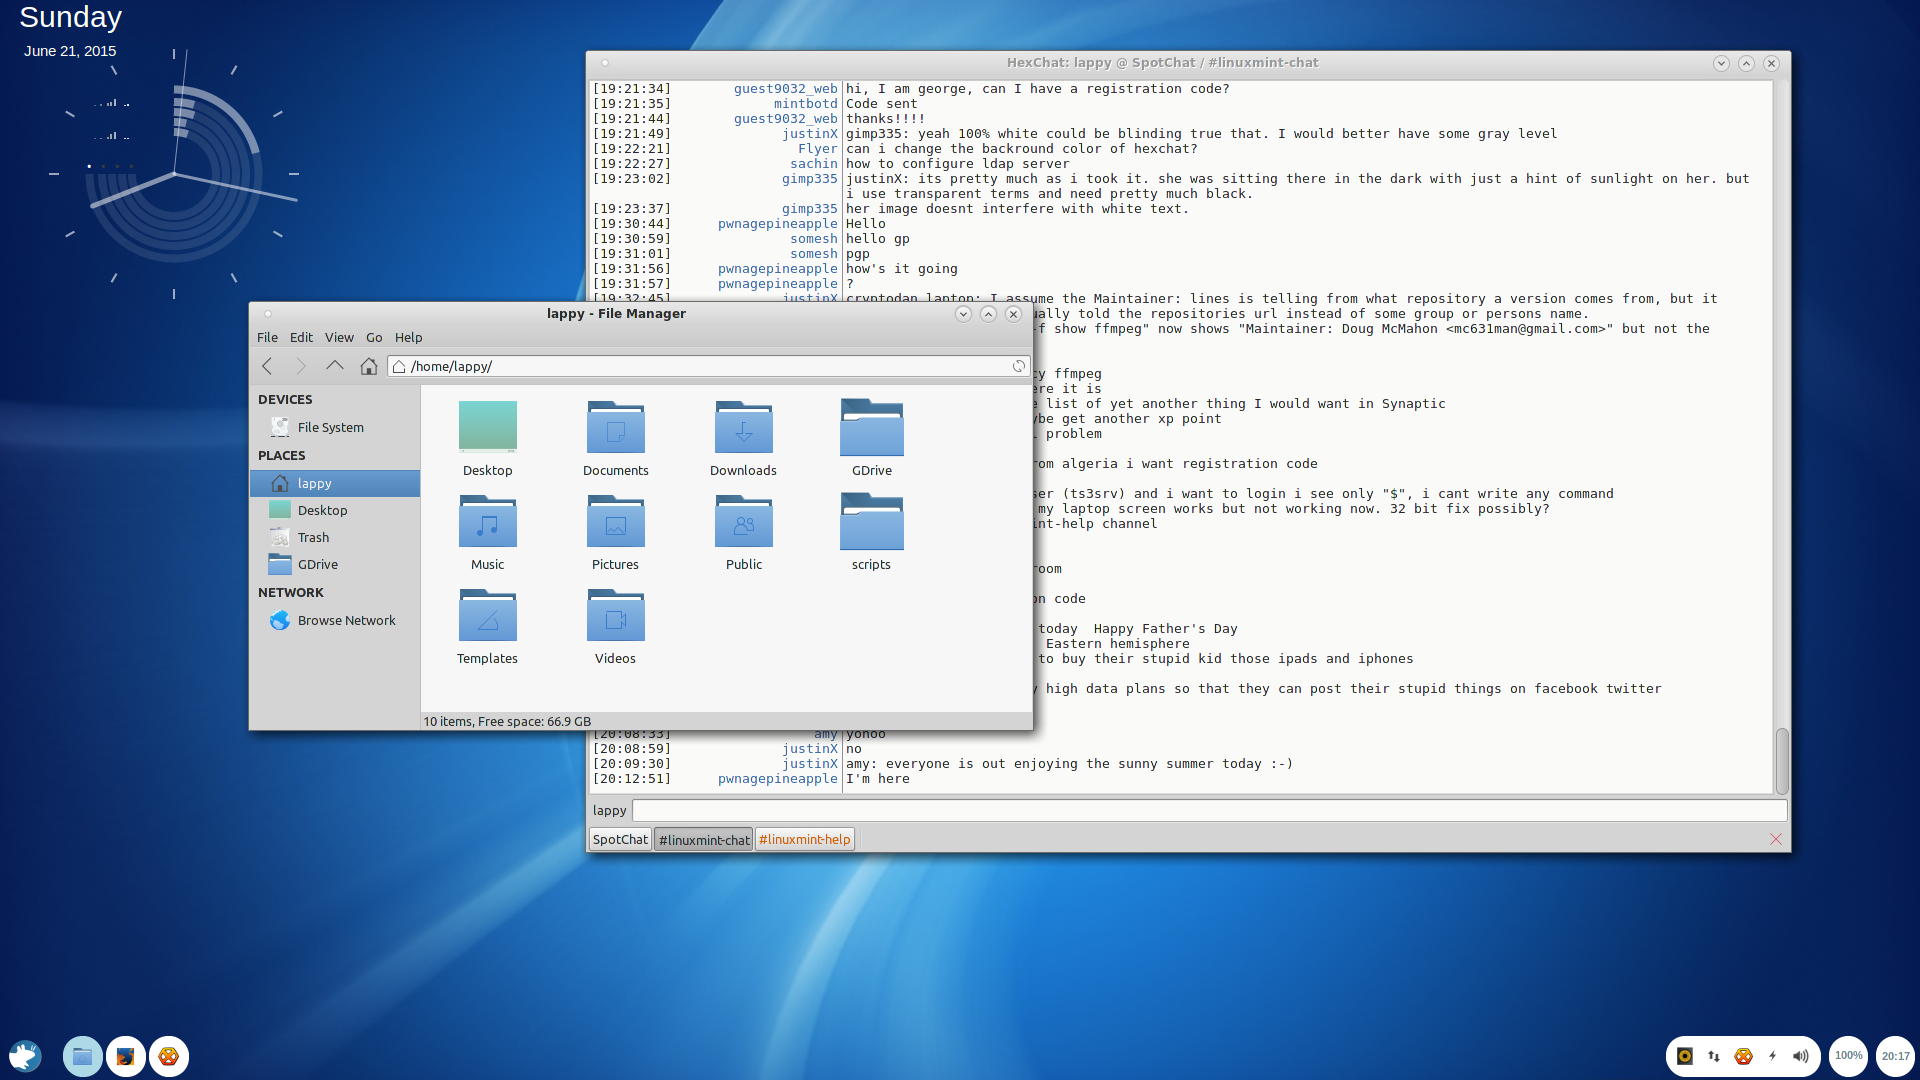Open the file manager launcher in panel
Screen dimensions: 1920x1080
tap(83, 1056)
